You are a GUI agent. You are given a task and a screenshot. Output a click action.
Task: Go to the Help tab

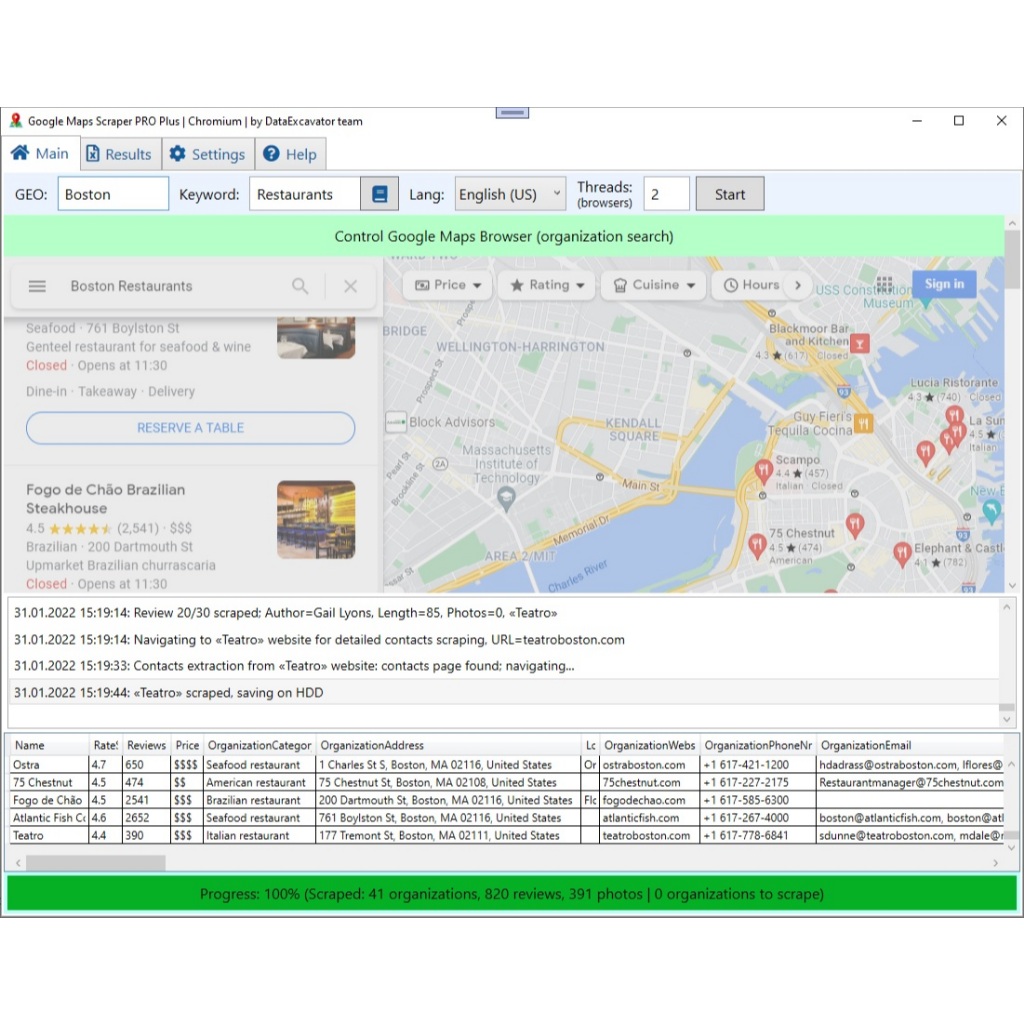[x=290, y=154]
